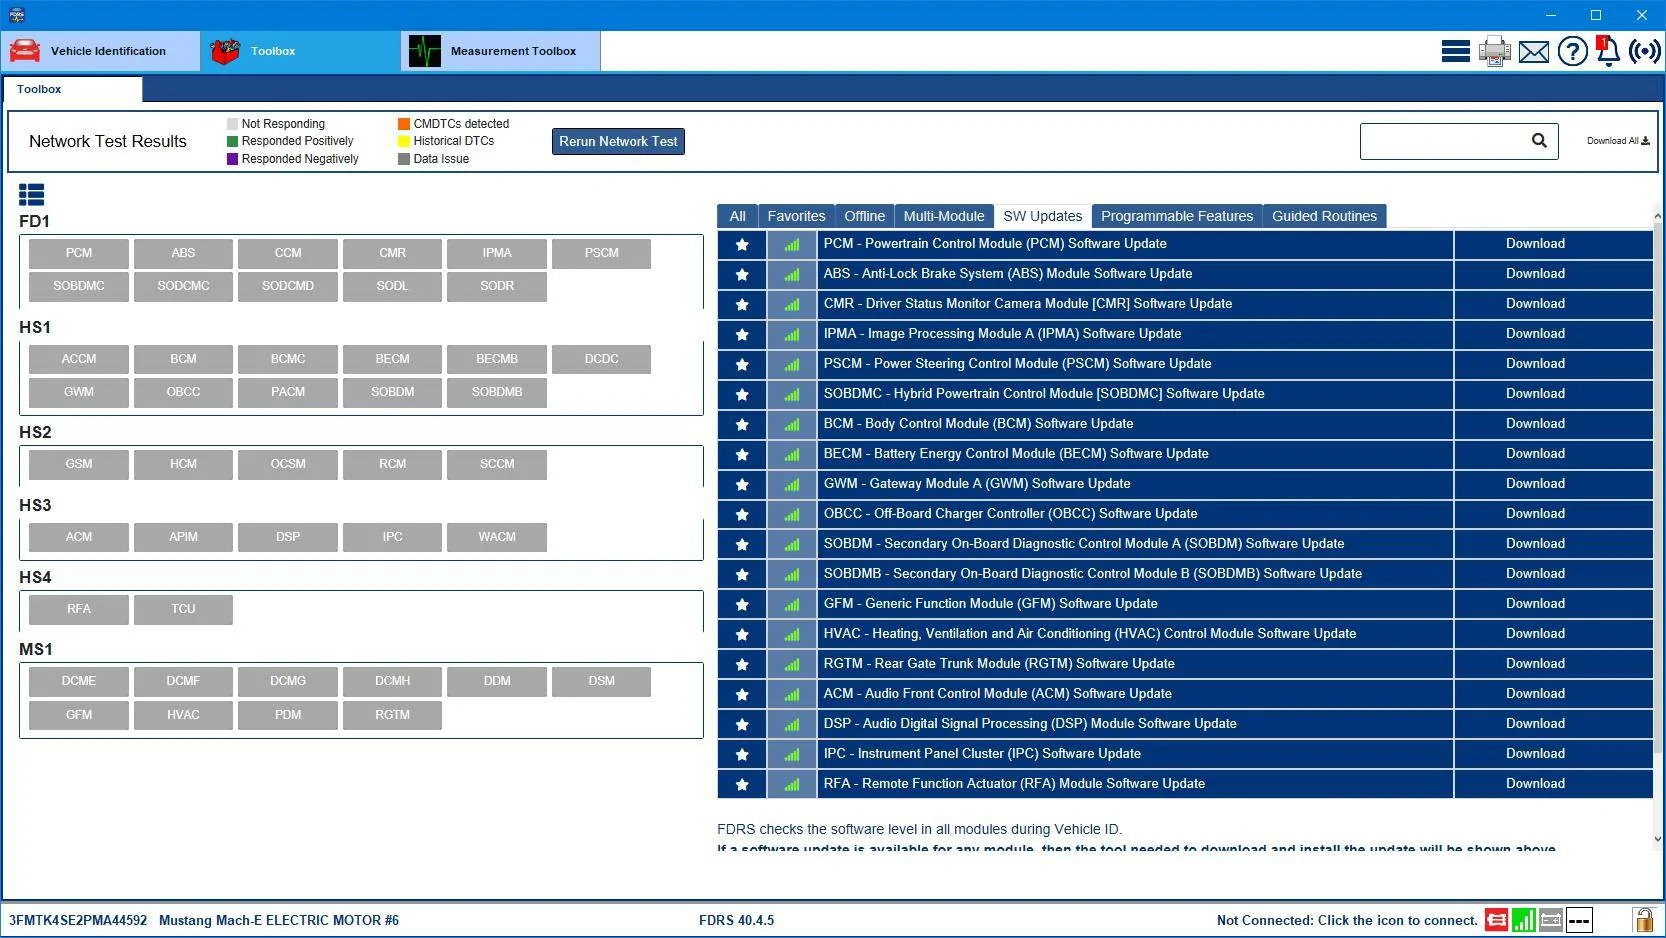Click the red vehicle connection icon
This screenshot has width=1666, height=938.
tap(1496, 920)
